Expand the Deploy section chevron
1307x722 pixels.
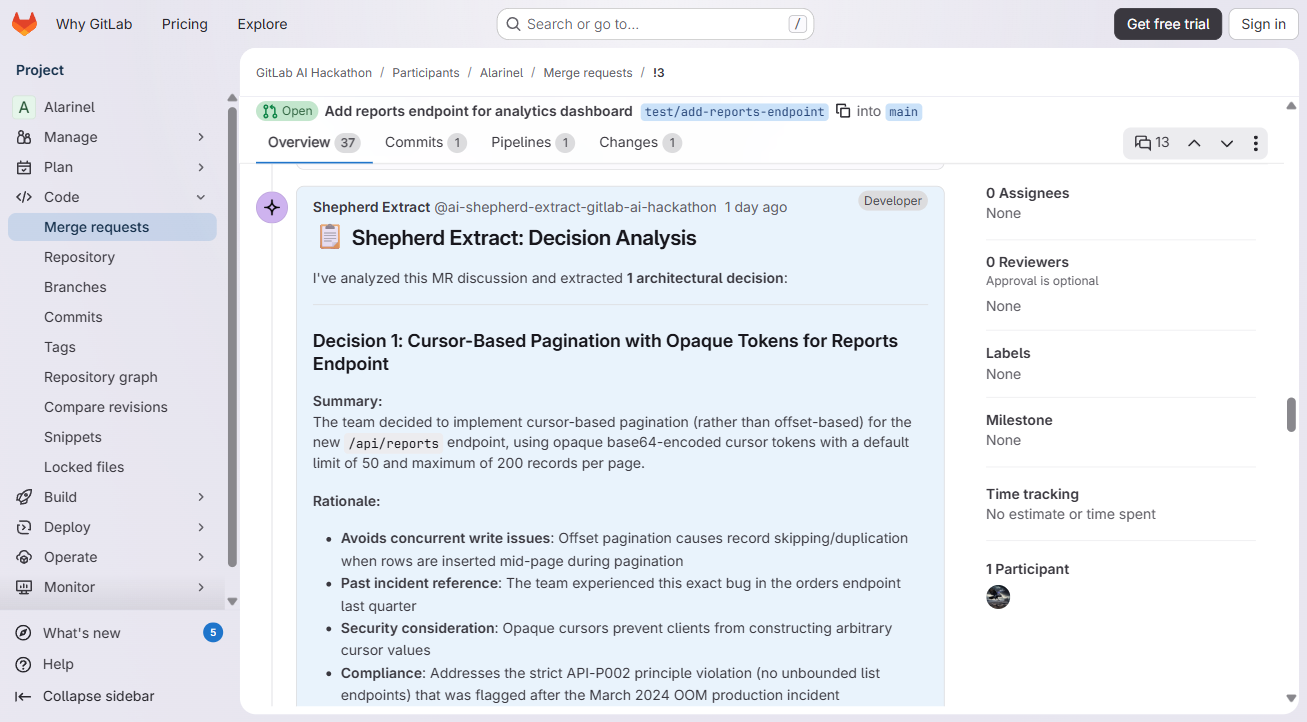coord(201,527)
